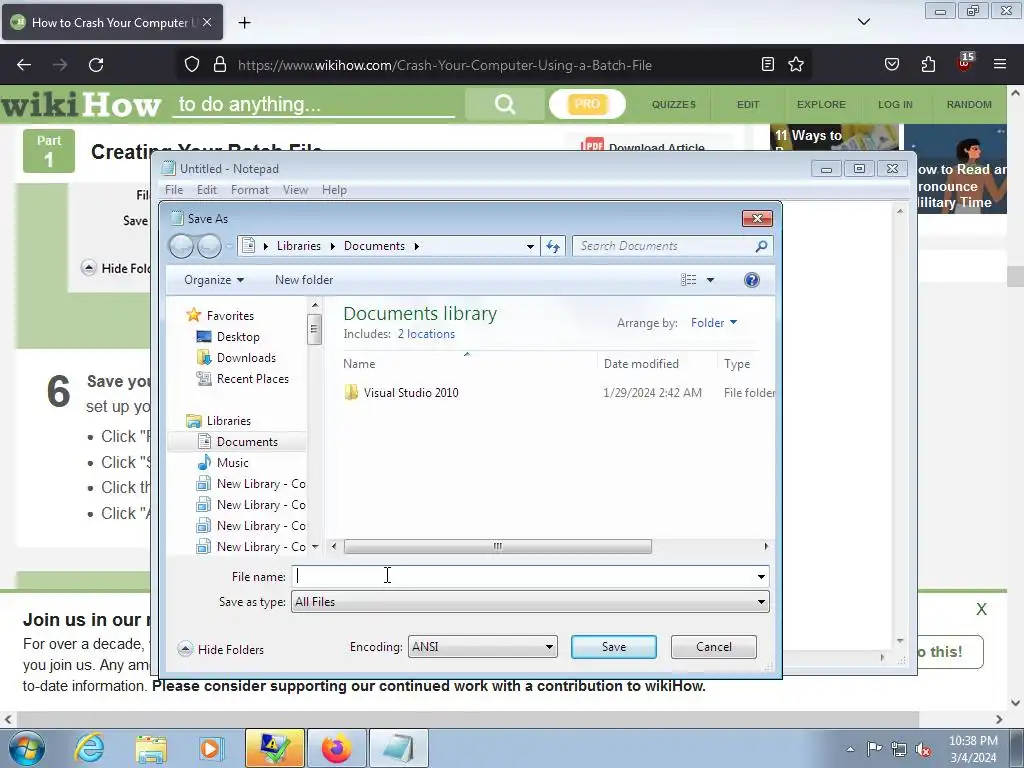The height and width of the screenshot is (768, 1024).
Task: Click the wikiHow PRO button
Action: coord(587,104)
